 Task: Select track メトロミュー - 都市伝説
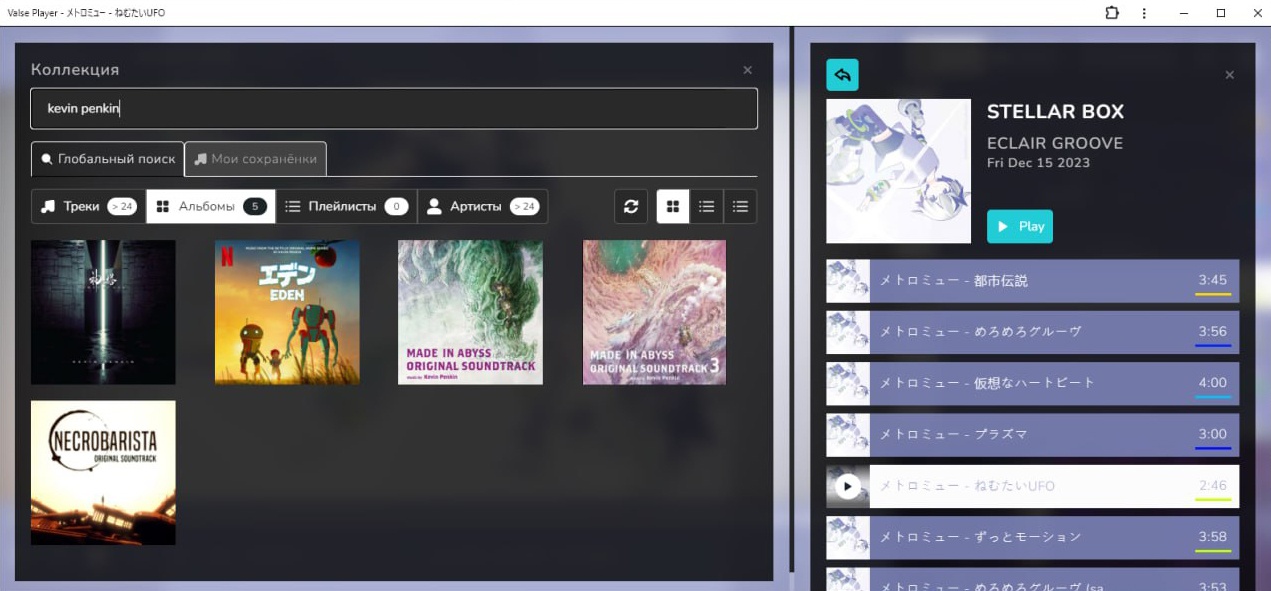[1032, 281]
